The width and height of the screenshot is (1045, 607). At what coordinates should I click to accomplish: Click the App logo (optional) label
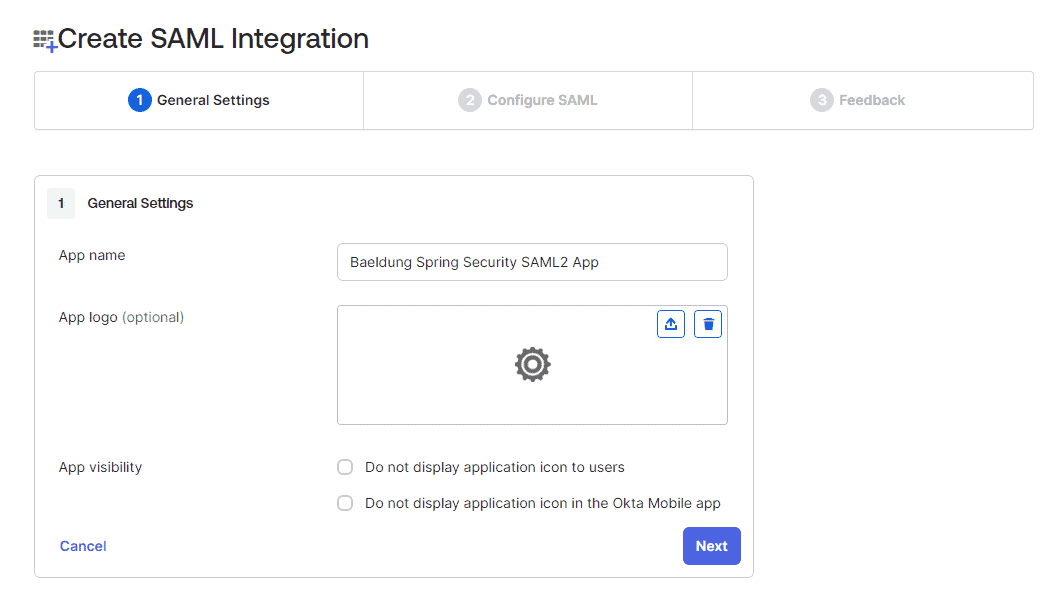120,317
